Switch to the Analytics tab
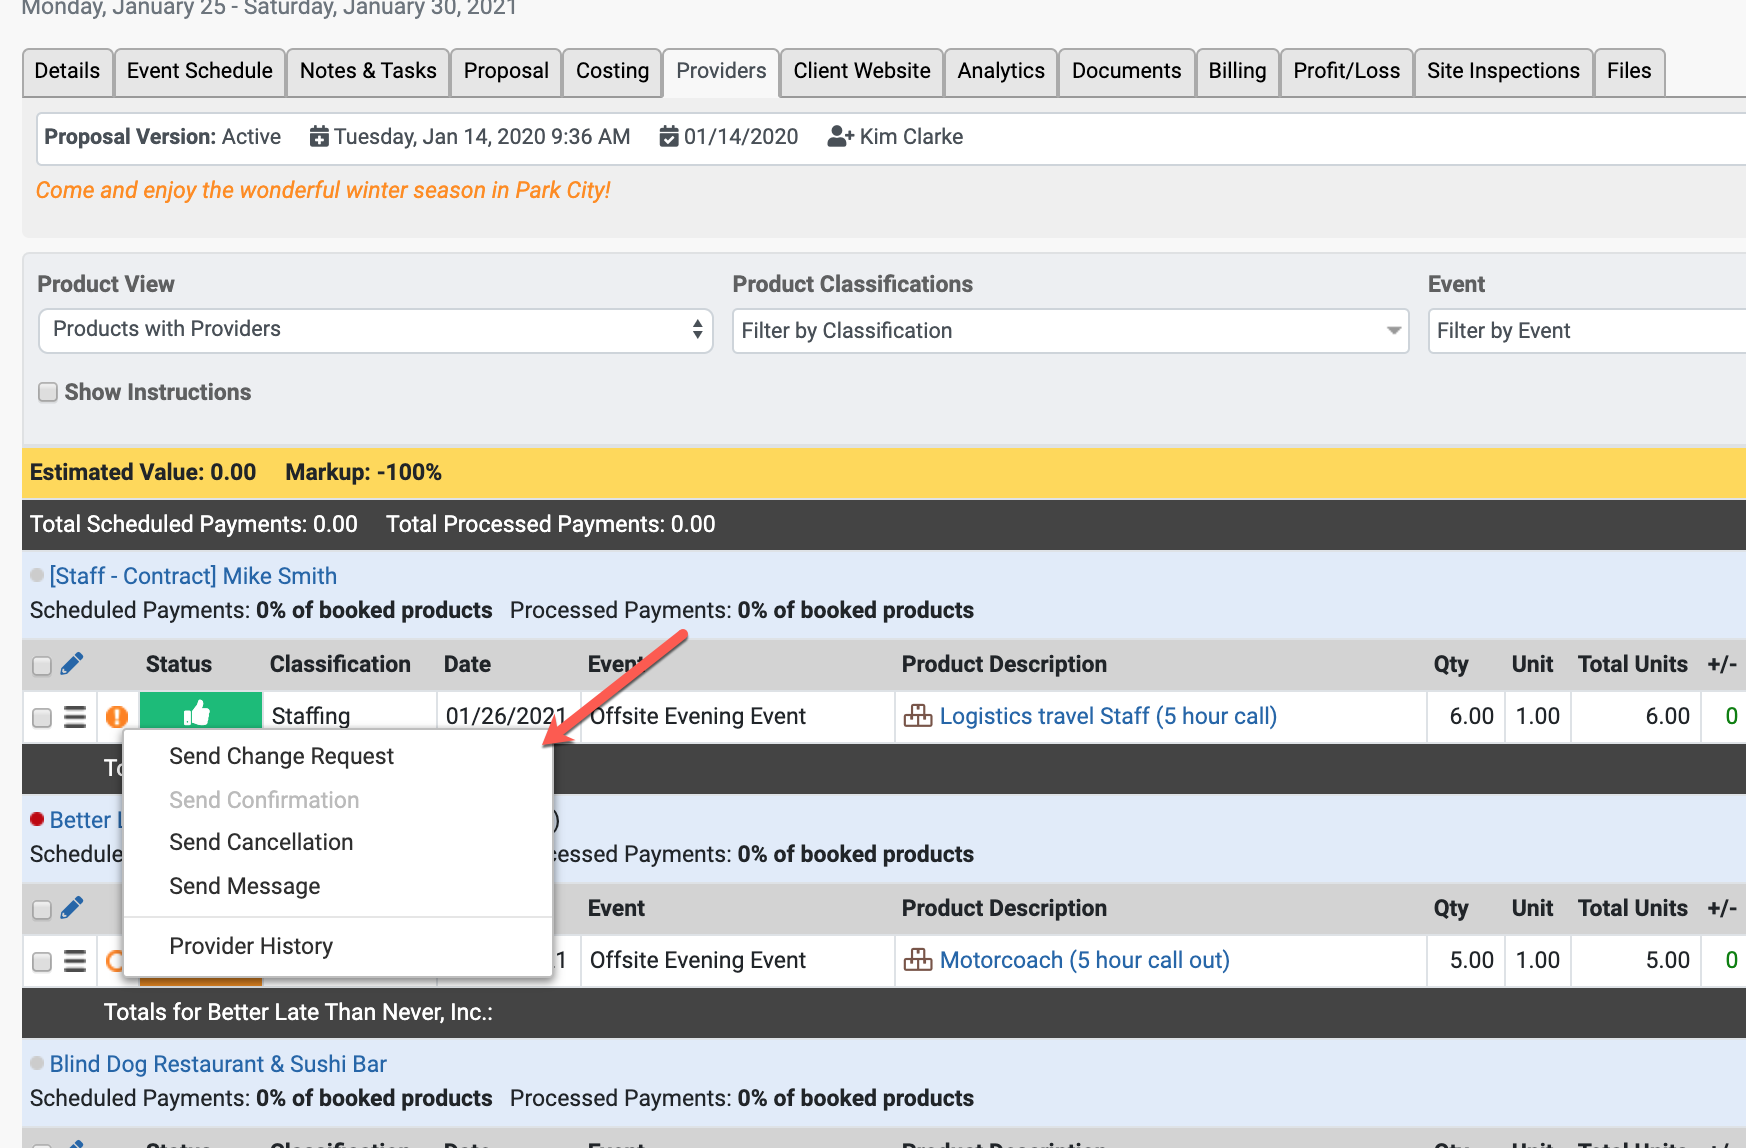The height and width of the screenshot is (1148, 1746). pyautogui.click(x=1001, y=71)
